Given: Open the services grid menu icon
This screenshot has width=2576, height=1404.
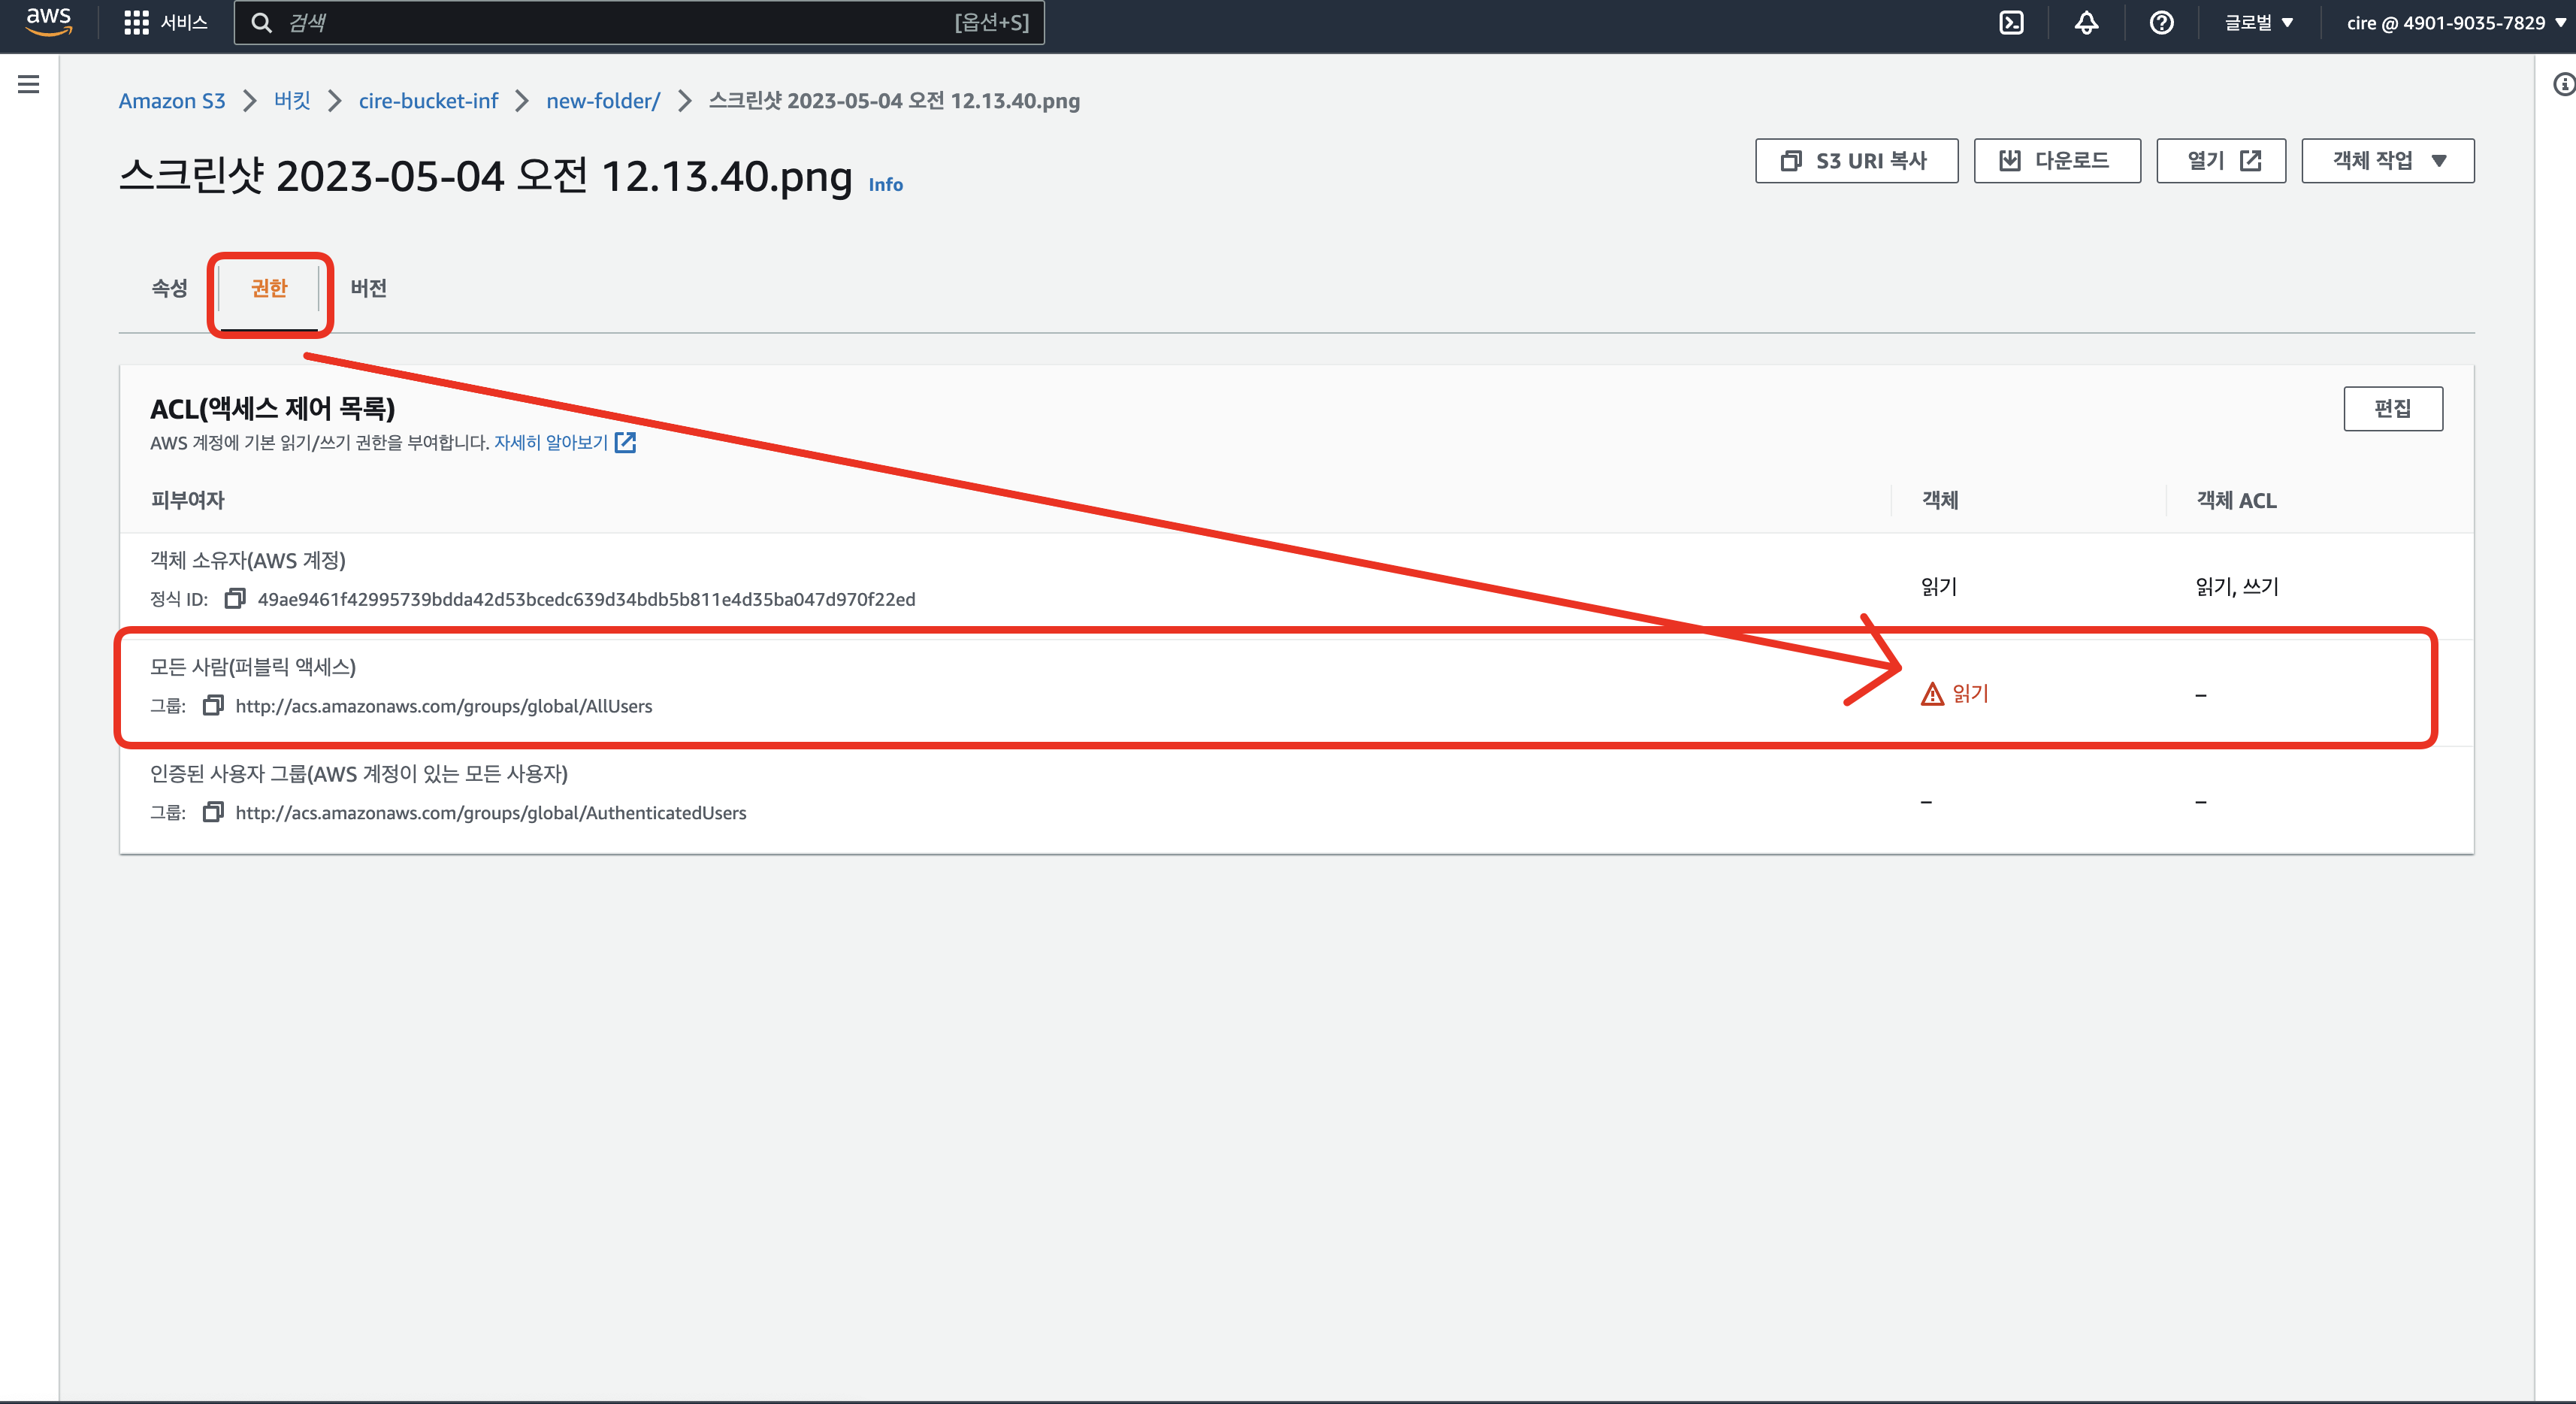Looking at the screenshot, I should [x=136, y=23].
